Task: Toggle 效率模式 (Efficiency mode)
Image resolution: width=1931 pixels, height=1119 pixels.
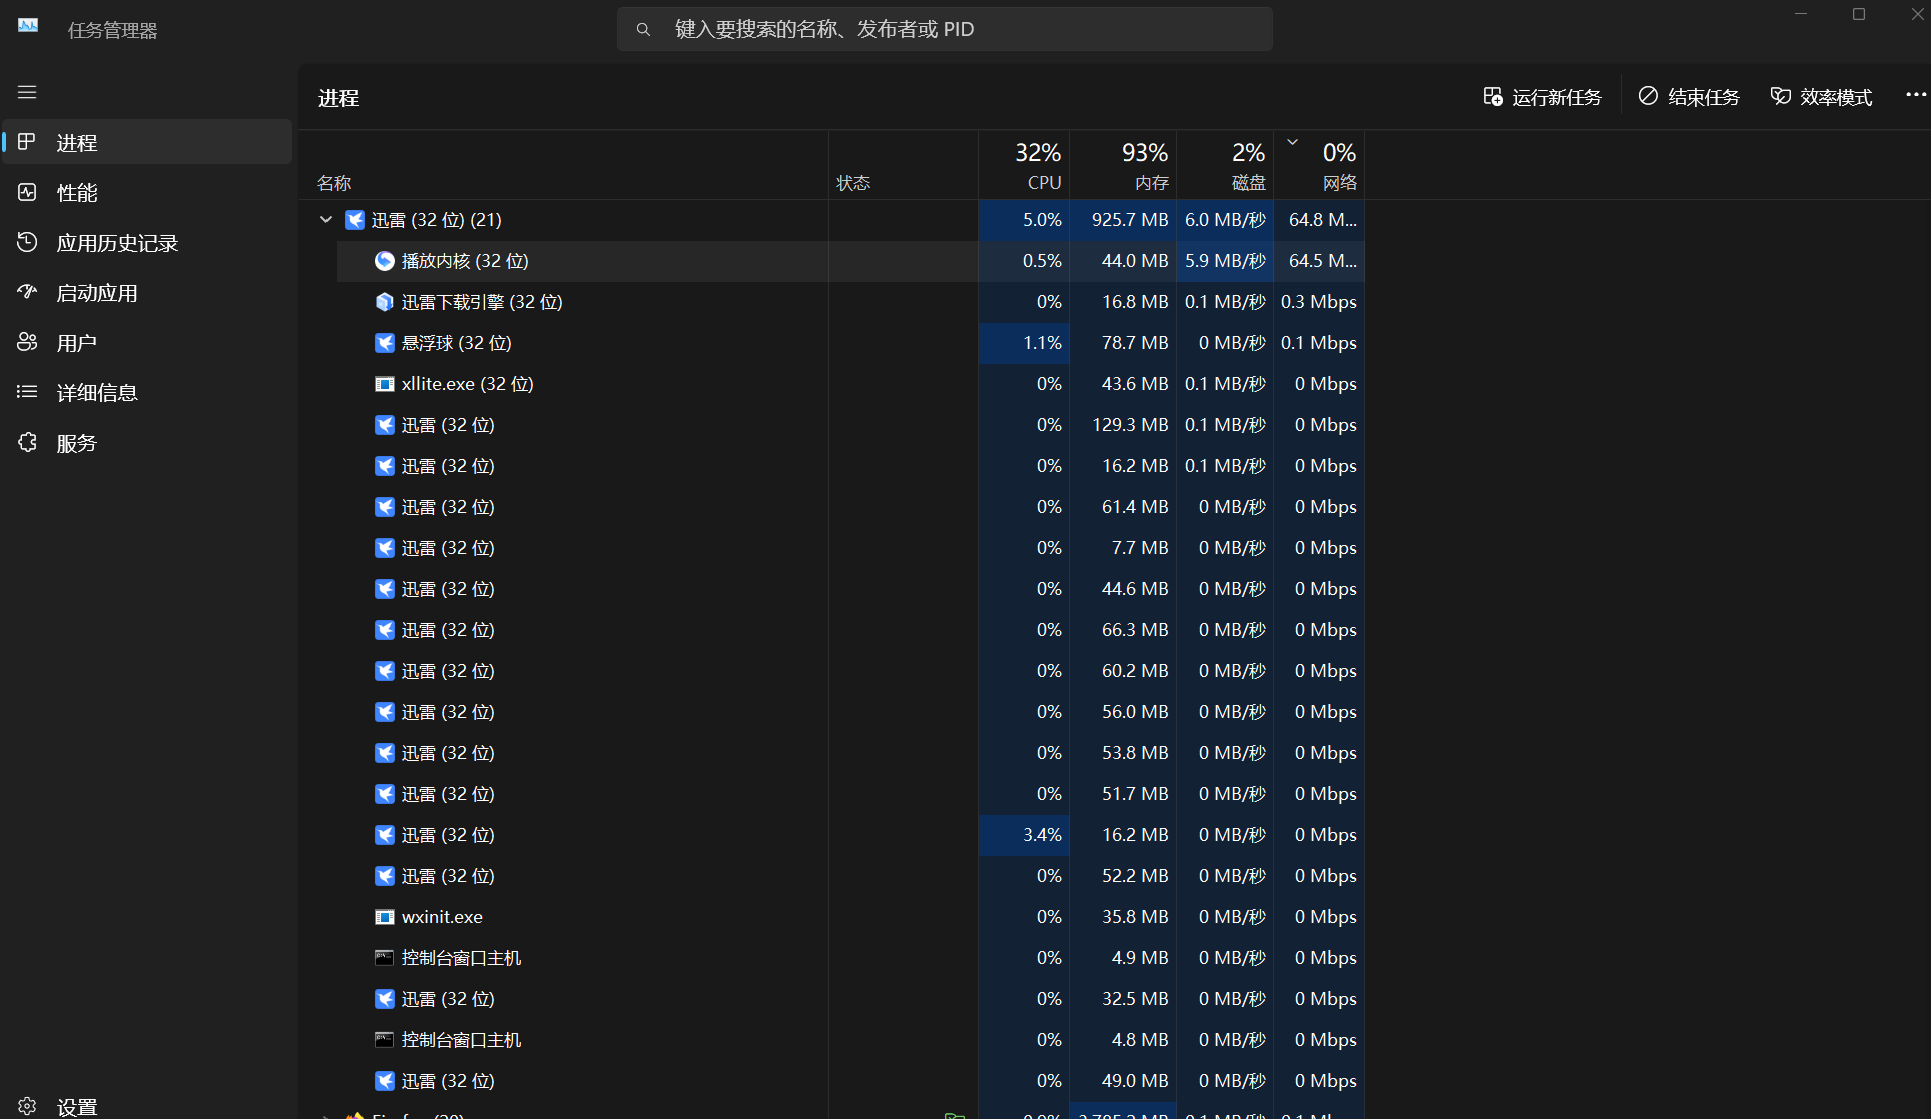Action: click(x=1821, y=97)
